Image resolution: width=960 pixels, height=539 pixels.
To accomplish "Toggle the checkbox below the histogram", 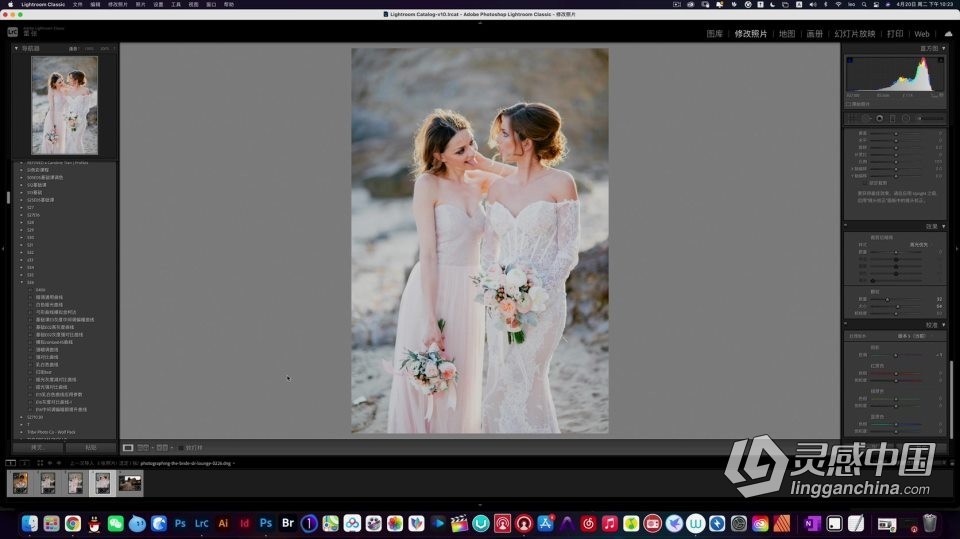I will 848,103.
